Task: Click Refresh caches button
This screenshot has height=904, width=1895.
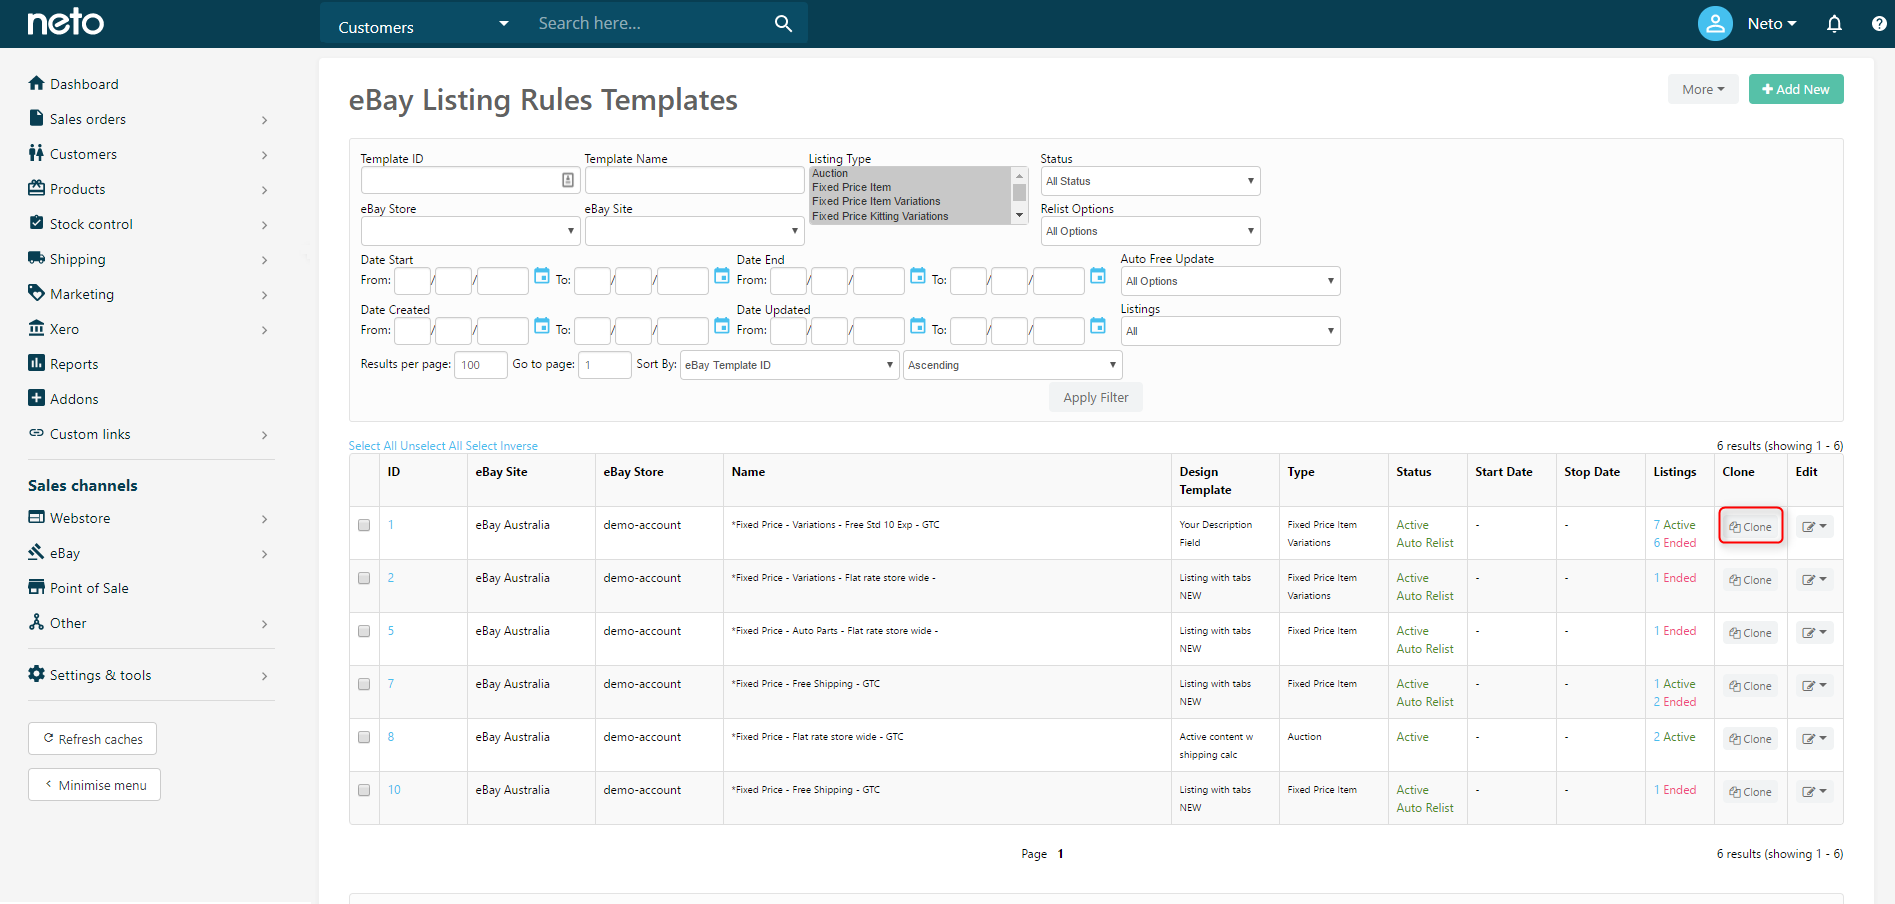Action: pyautogui.click(x=92, y=739)
